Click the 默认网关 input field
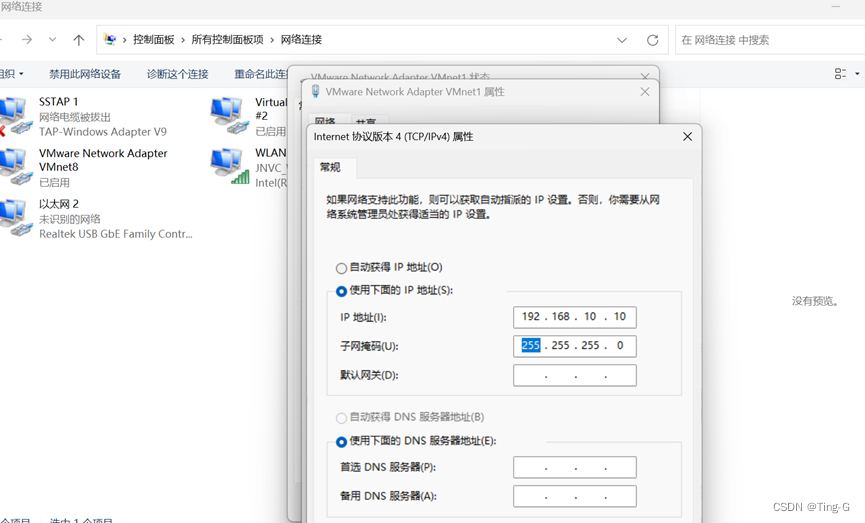 pos(574,375)
